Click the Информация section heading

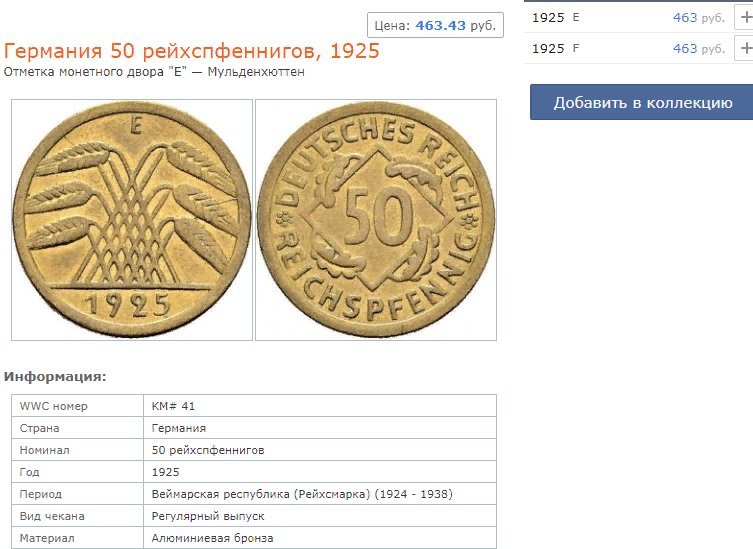(55, 377)
